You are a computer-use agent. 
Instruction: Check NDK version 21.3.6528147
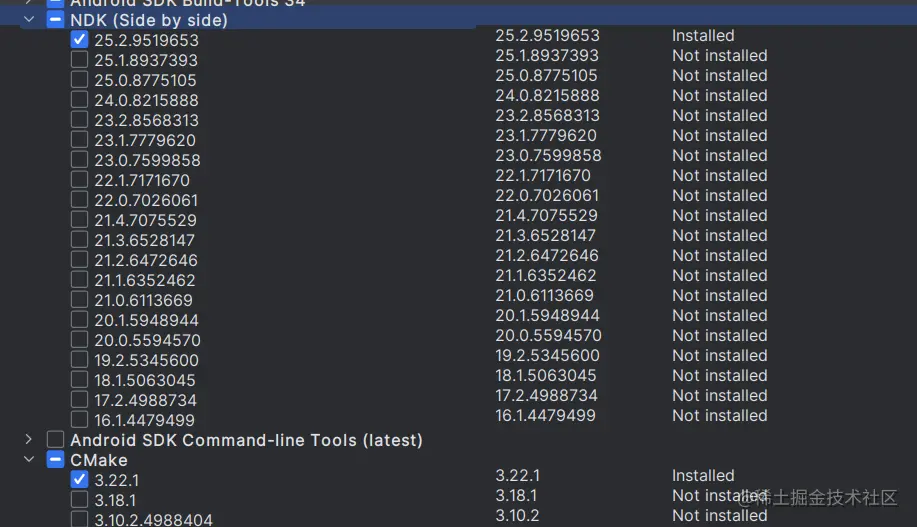[80, 239]
